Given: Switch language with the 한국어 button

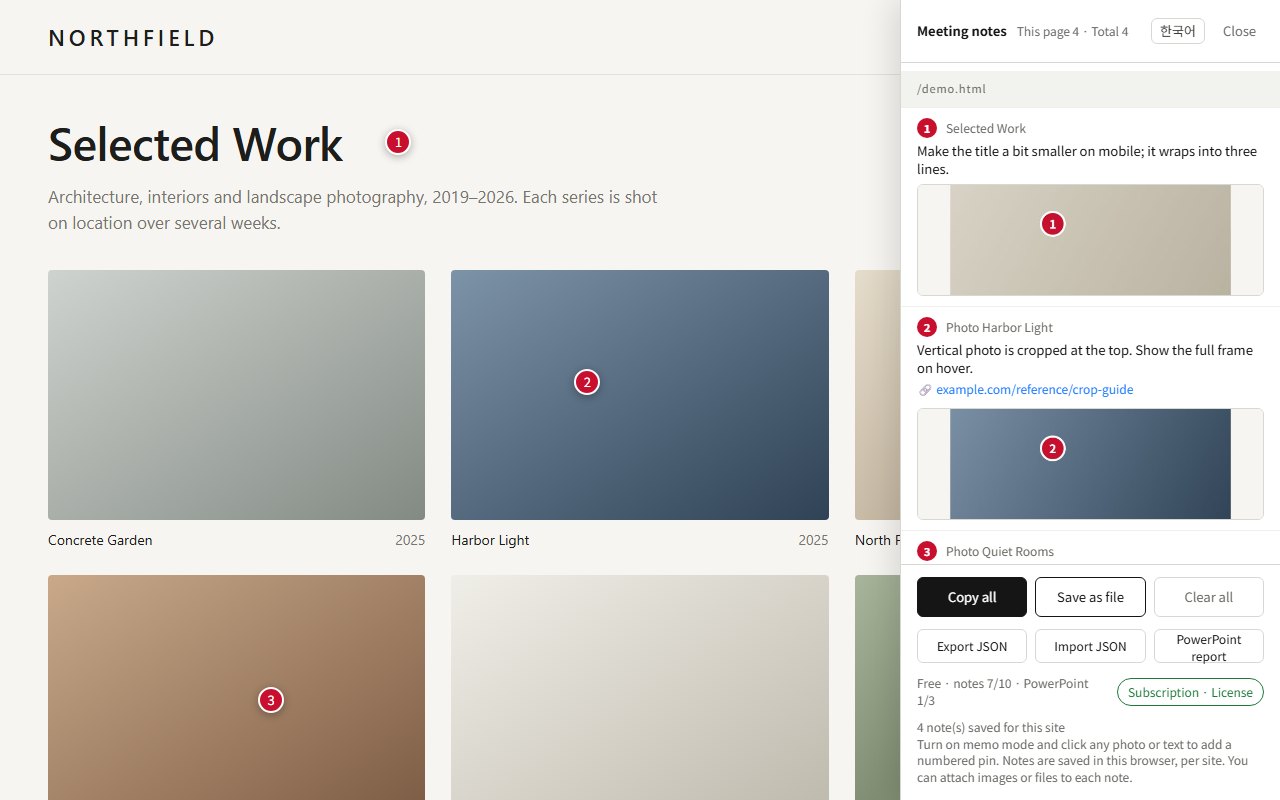Looking at the screenshot, I should coord(1178,31).
